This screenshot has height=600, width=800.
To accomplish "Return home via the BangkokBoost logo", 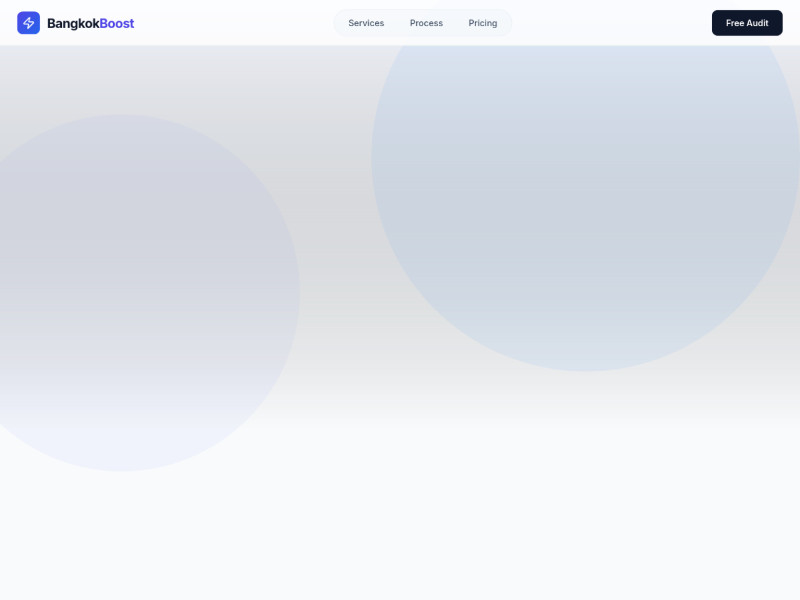I will point(75,23).
